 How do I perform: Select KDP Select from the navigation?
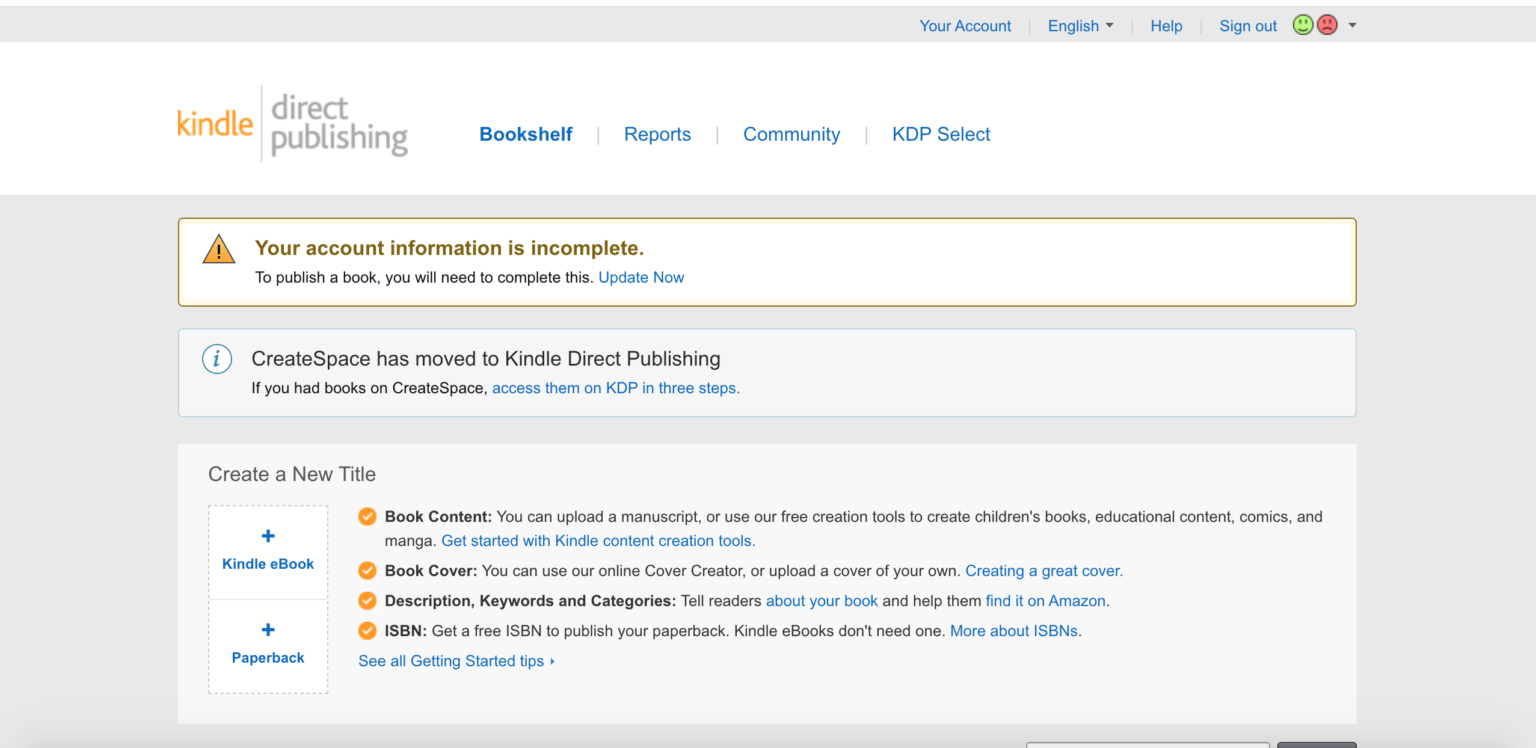(x=940, y=133)
